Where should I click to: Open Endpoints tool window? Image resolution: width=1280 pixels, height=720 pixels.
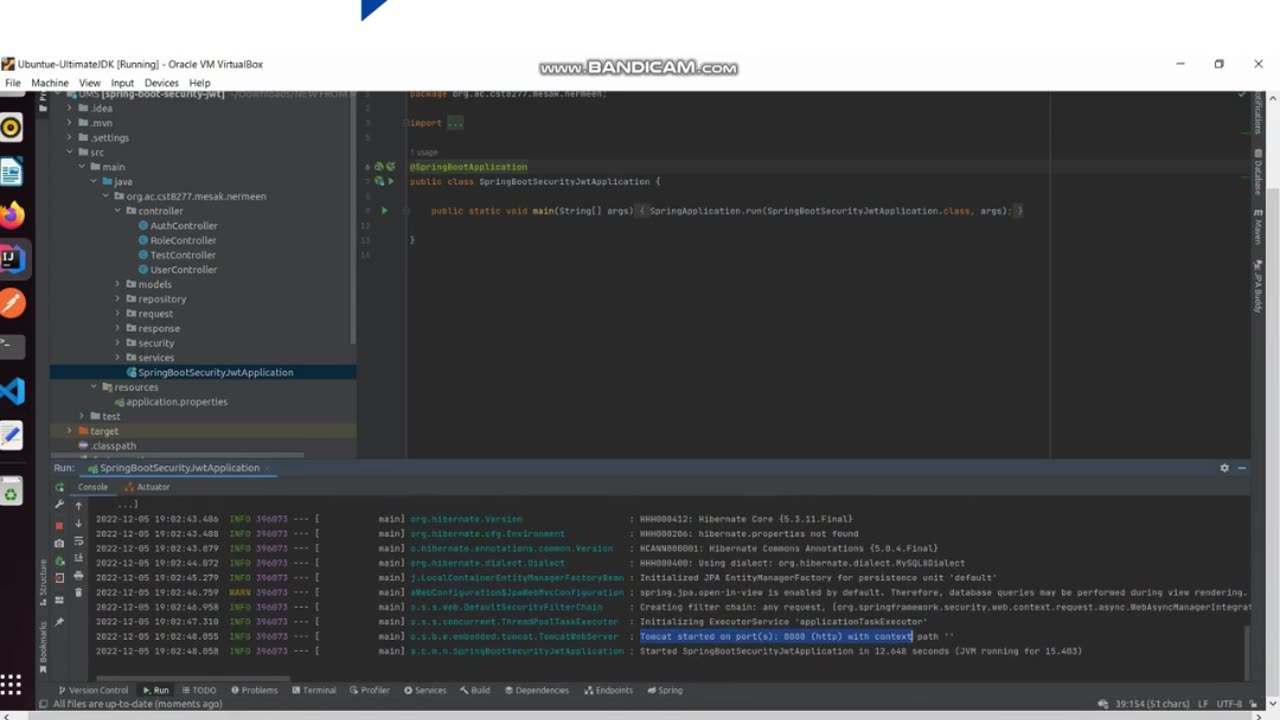tap(607, 690)
